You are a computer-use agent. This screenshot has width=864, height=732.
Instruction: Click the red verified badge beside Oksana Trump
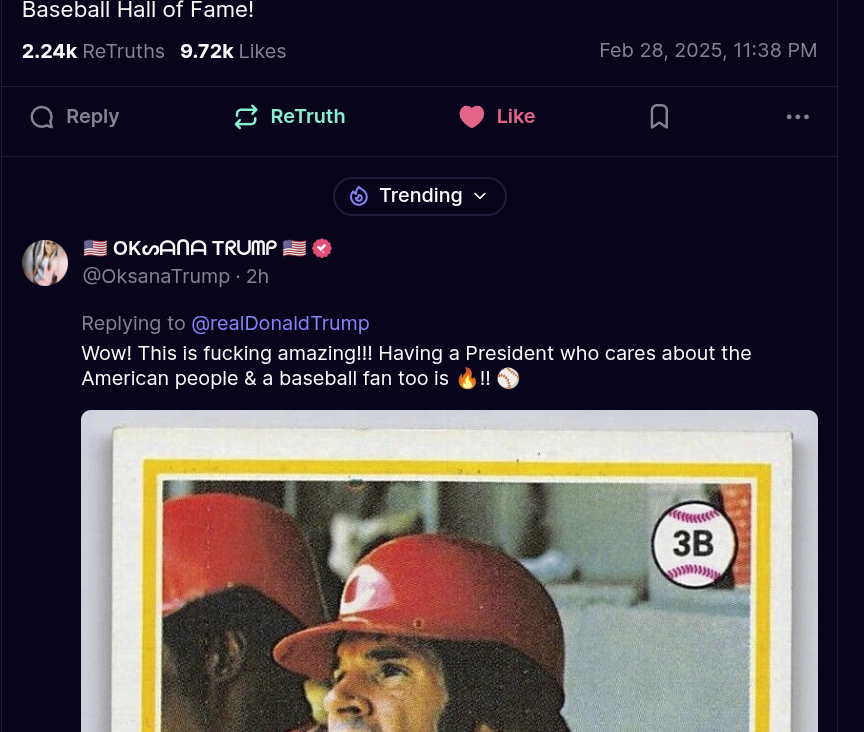(x=322, y=248)
